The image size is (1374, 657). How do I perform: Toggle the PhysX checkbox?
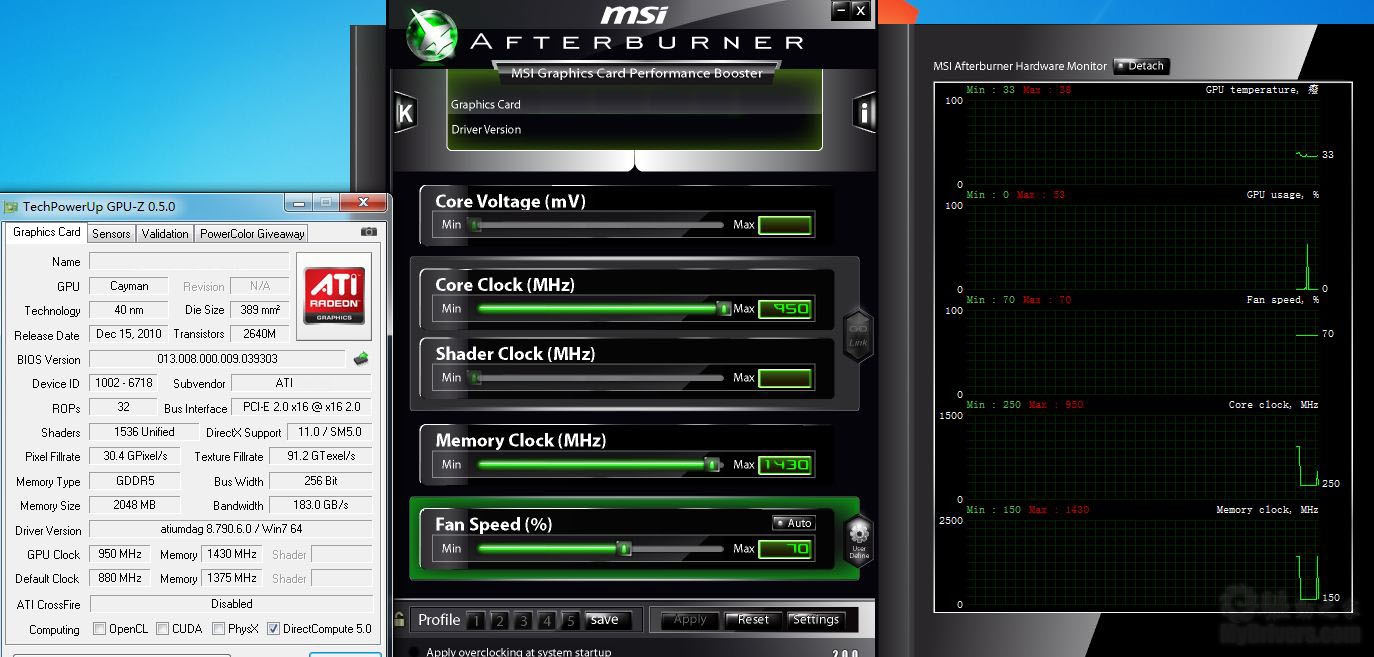coord(218,629)
